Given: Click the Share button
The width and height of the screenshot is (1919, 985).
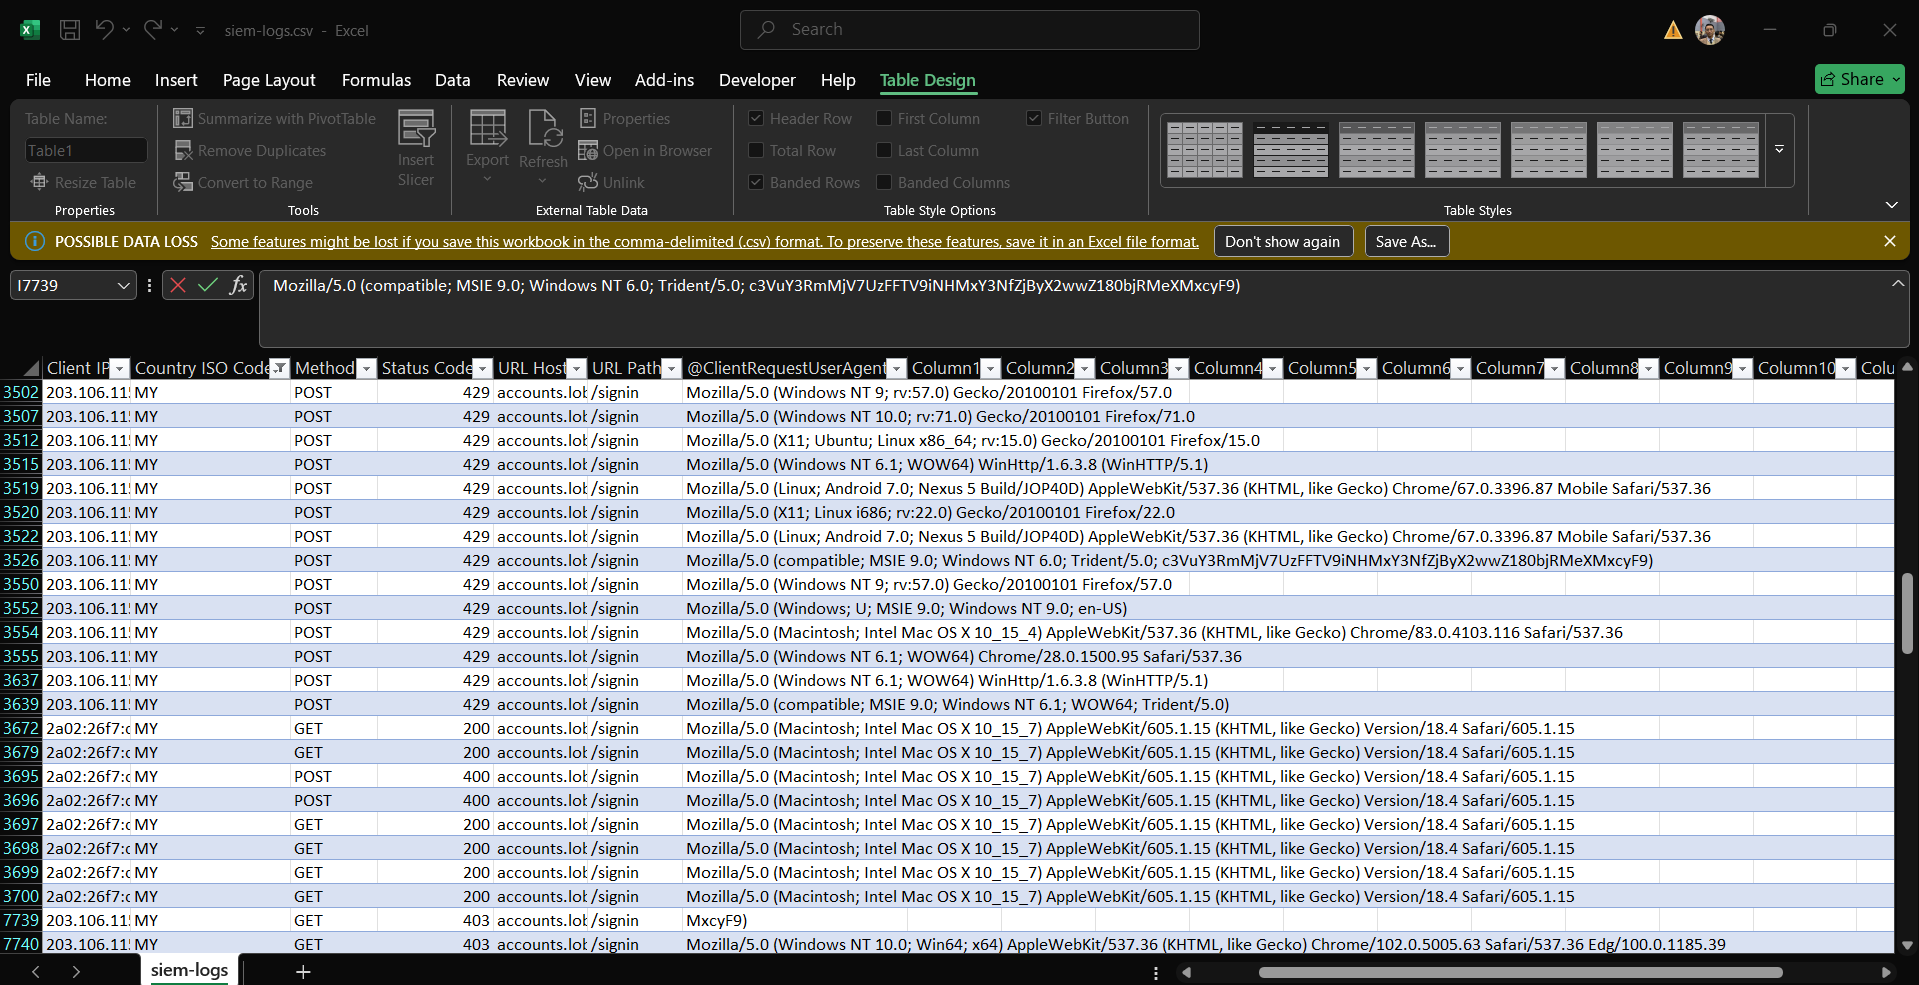Looking at the screenshot, I should point(1859,79).
